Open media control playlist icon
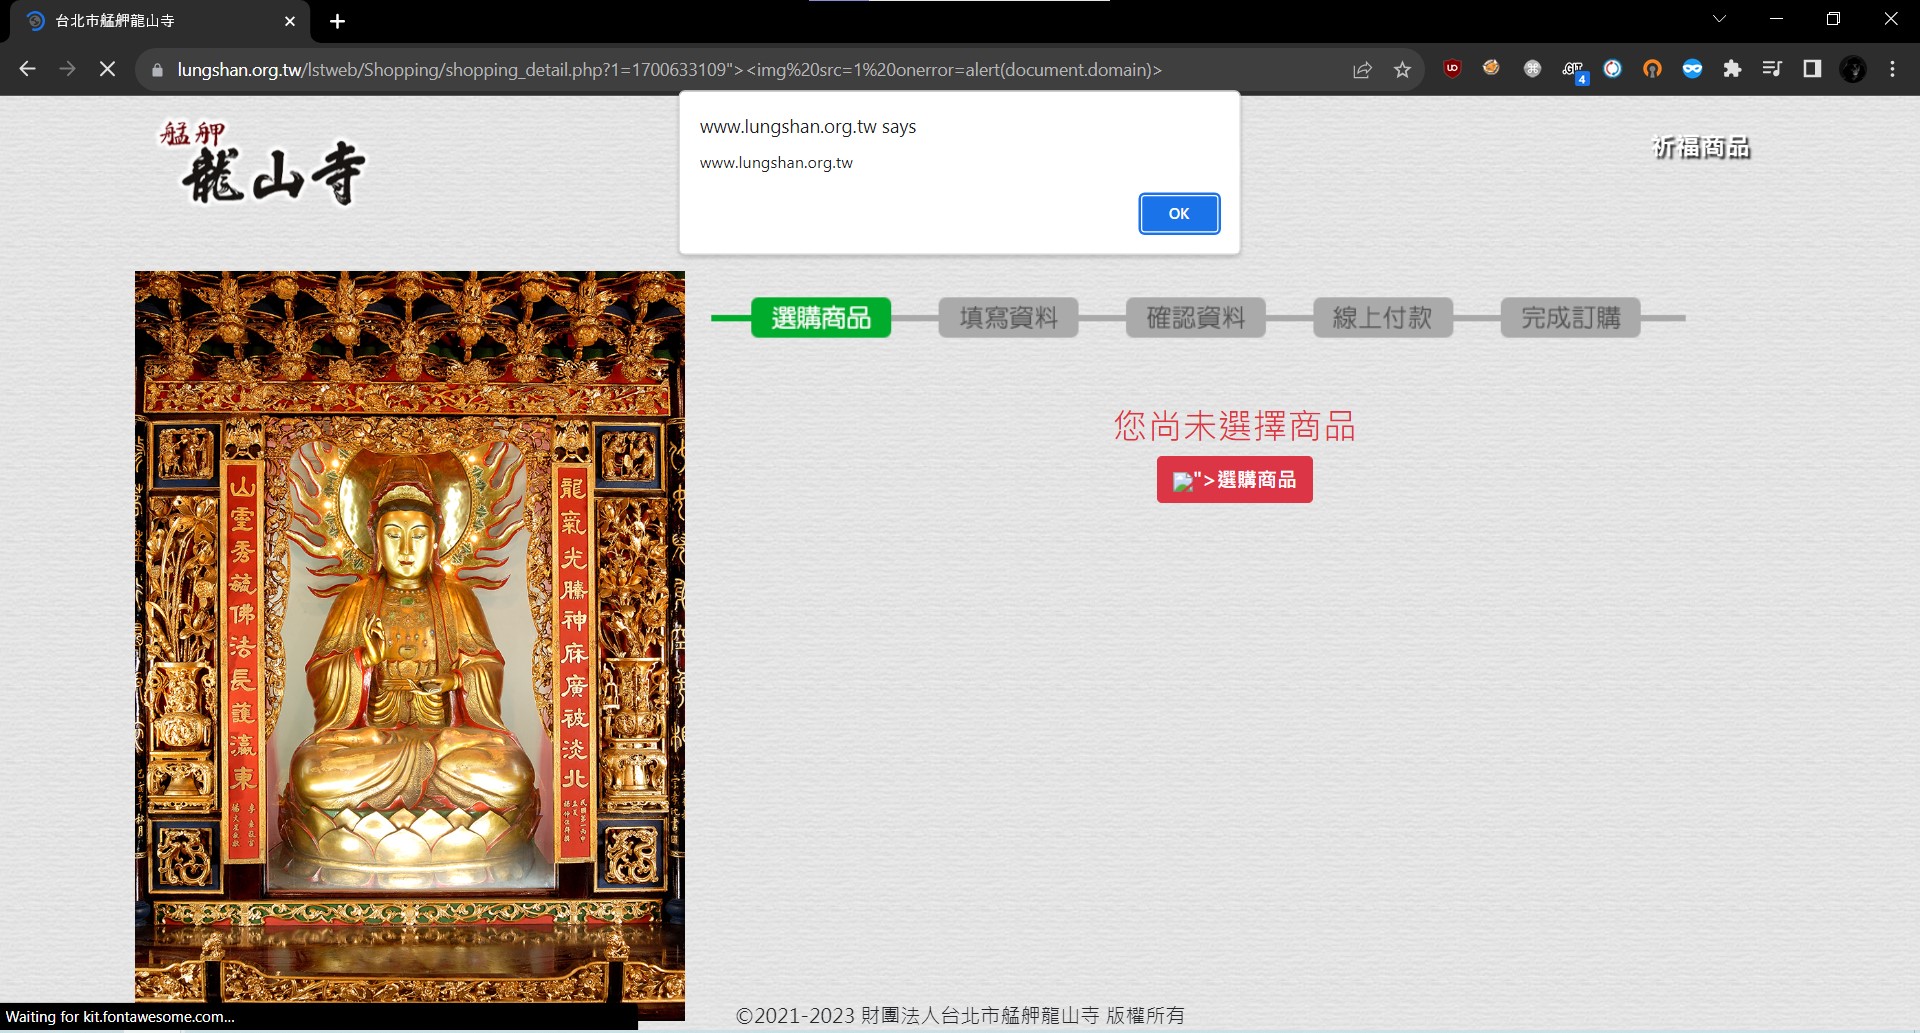 tap(1772, 68)
